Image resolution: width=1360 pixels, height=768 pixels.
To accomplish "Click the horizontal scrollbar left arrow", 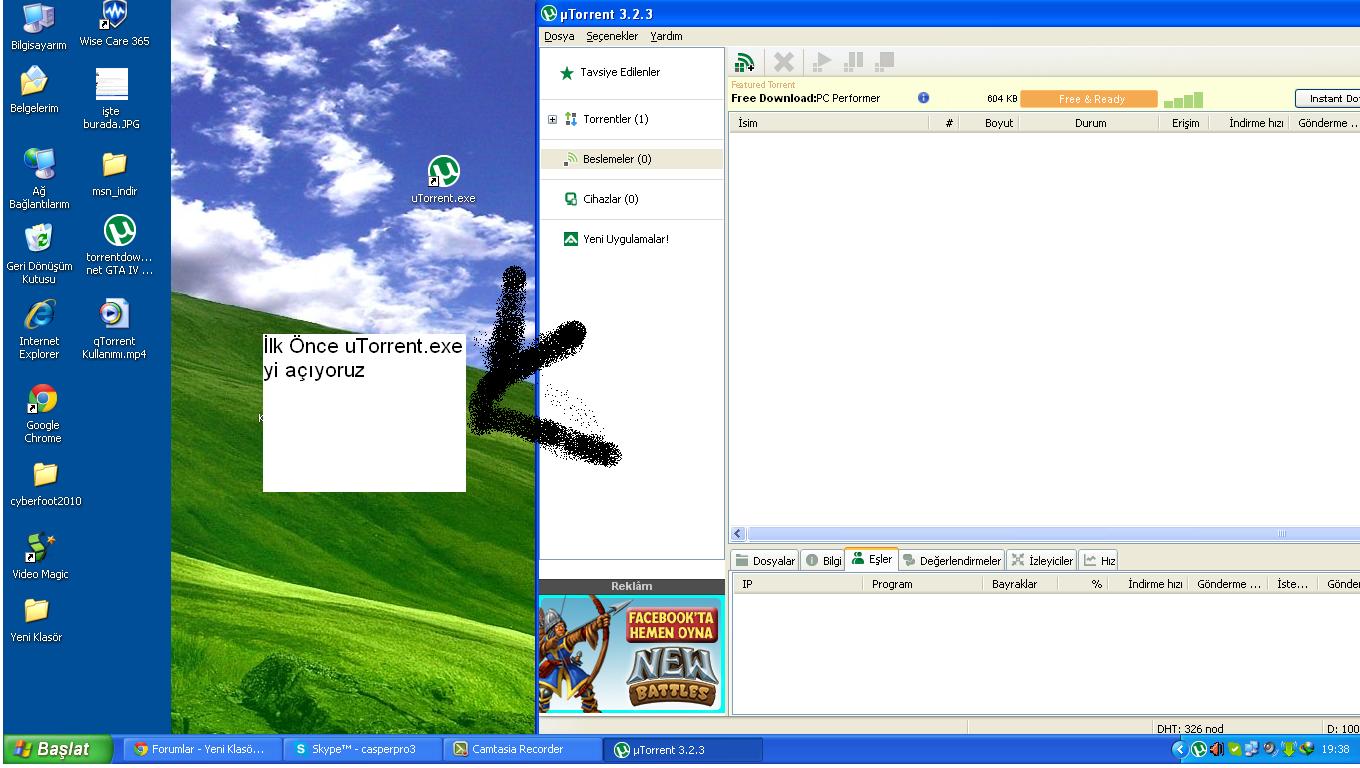I will tap(739, 534).
